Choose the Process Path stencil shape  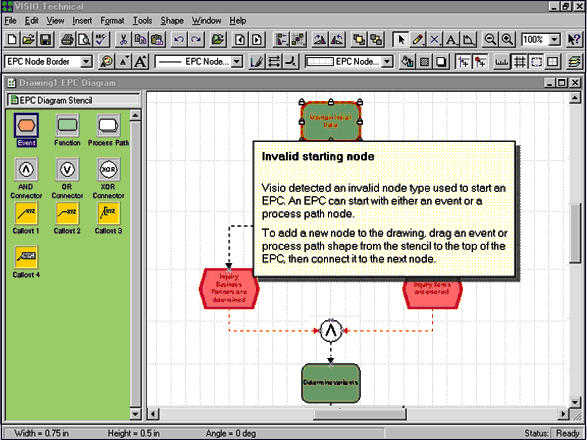pos(109,130)
